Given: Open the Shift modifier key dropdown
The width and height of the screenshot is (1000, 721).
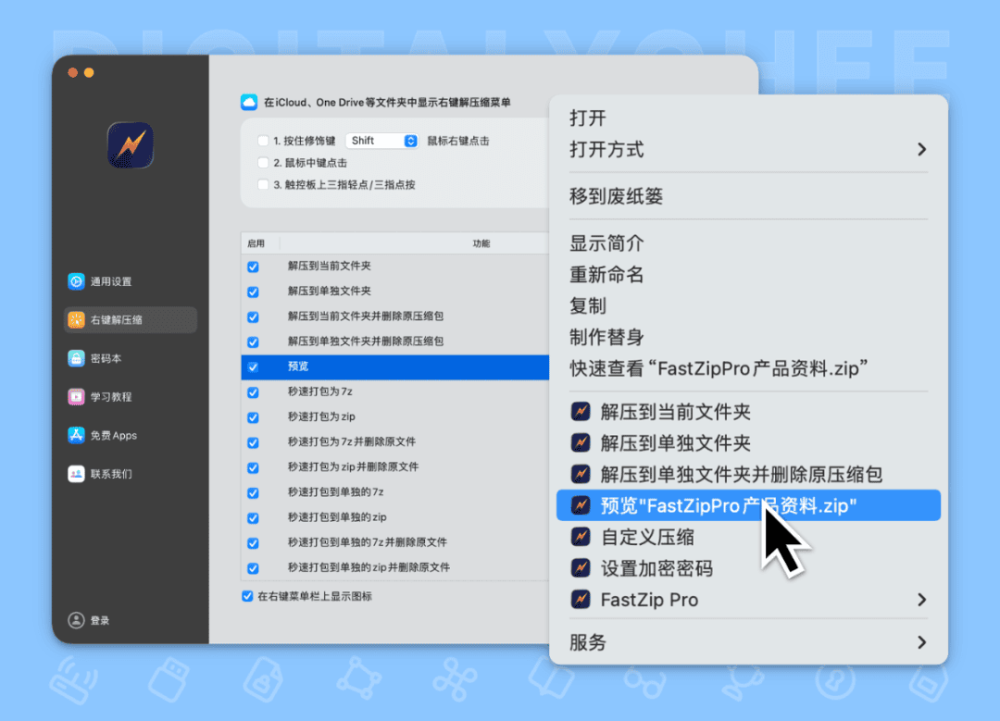Looking at the screenshot, I should [382, 141].
